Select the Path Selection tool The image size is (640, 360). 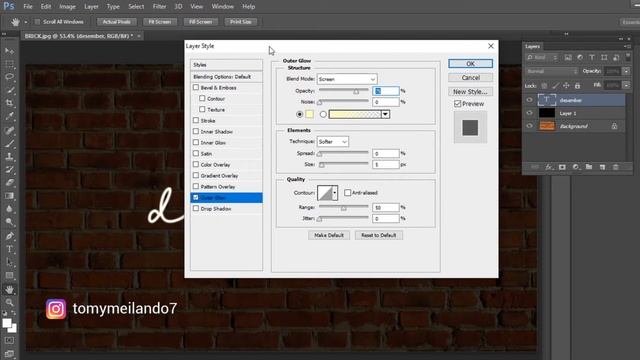pos(9,262)
